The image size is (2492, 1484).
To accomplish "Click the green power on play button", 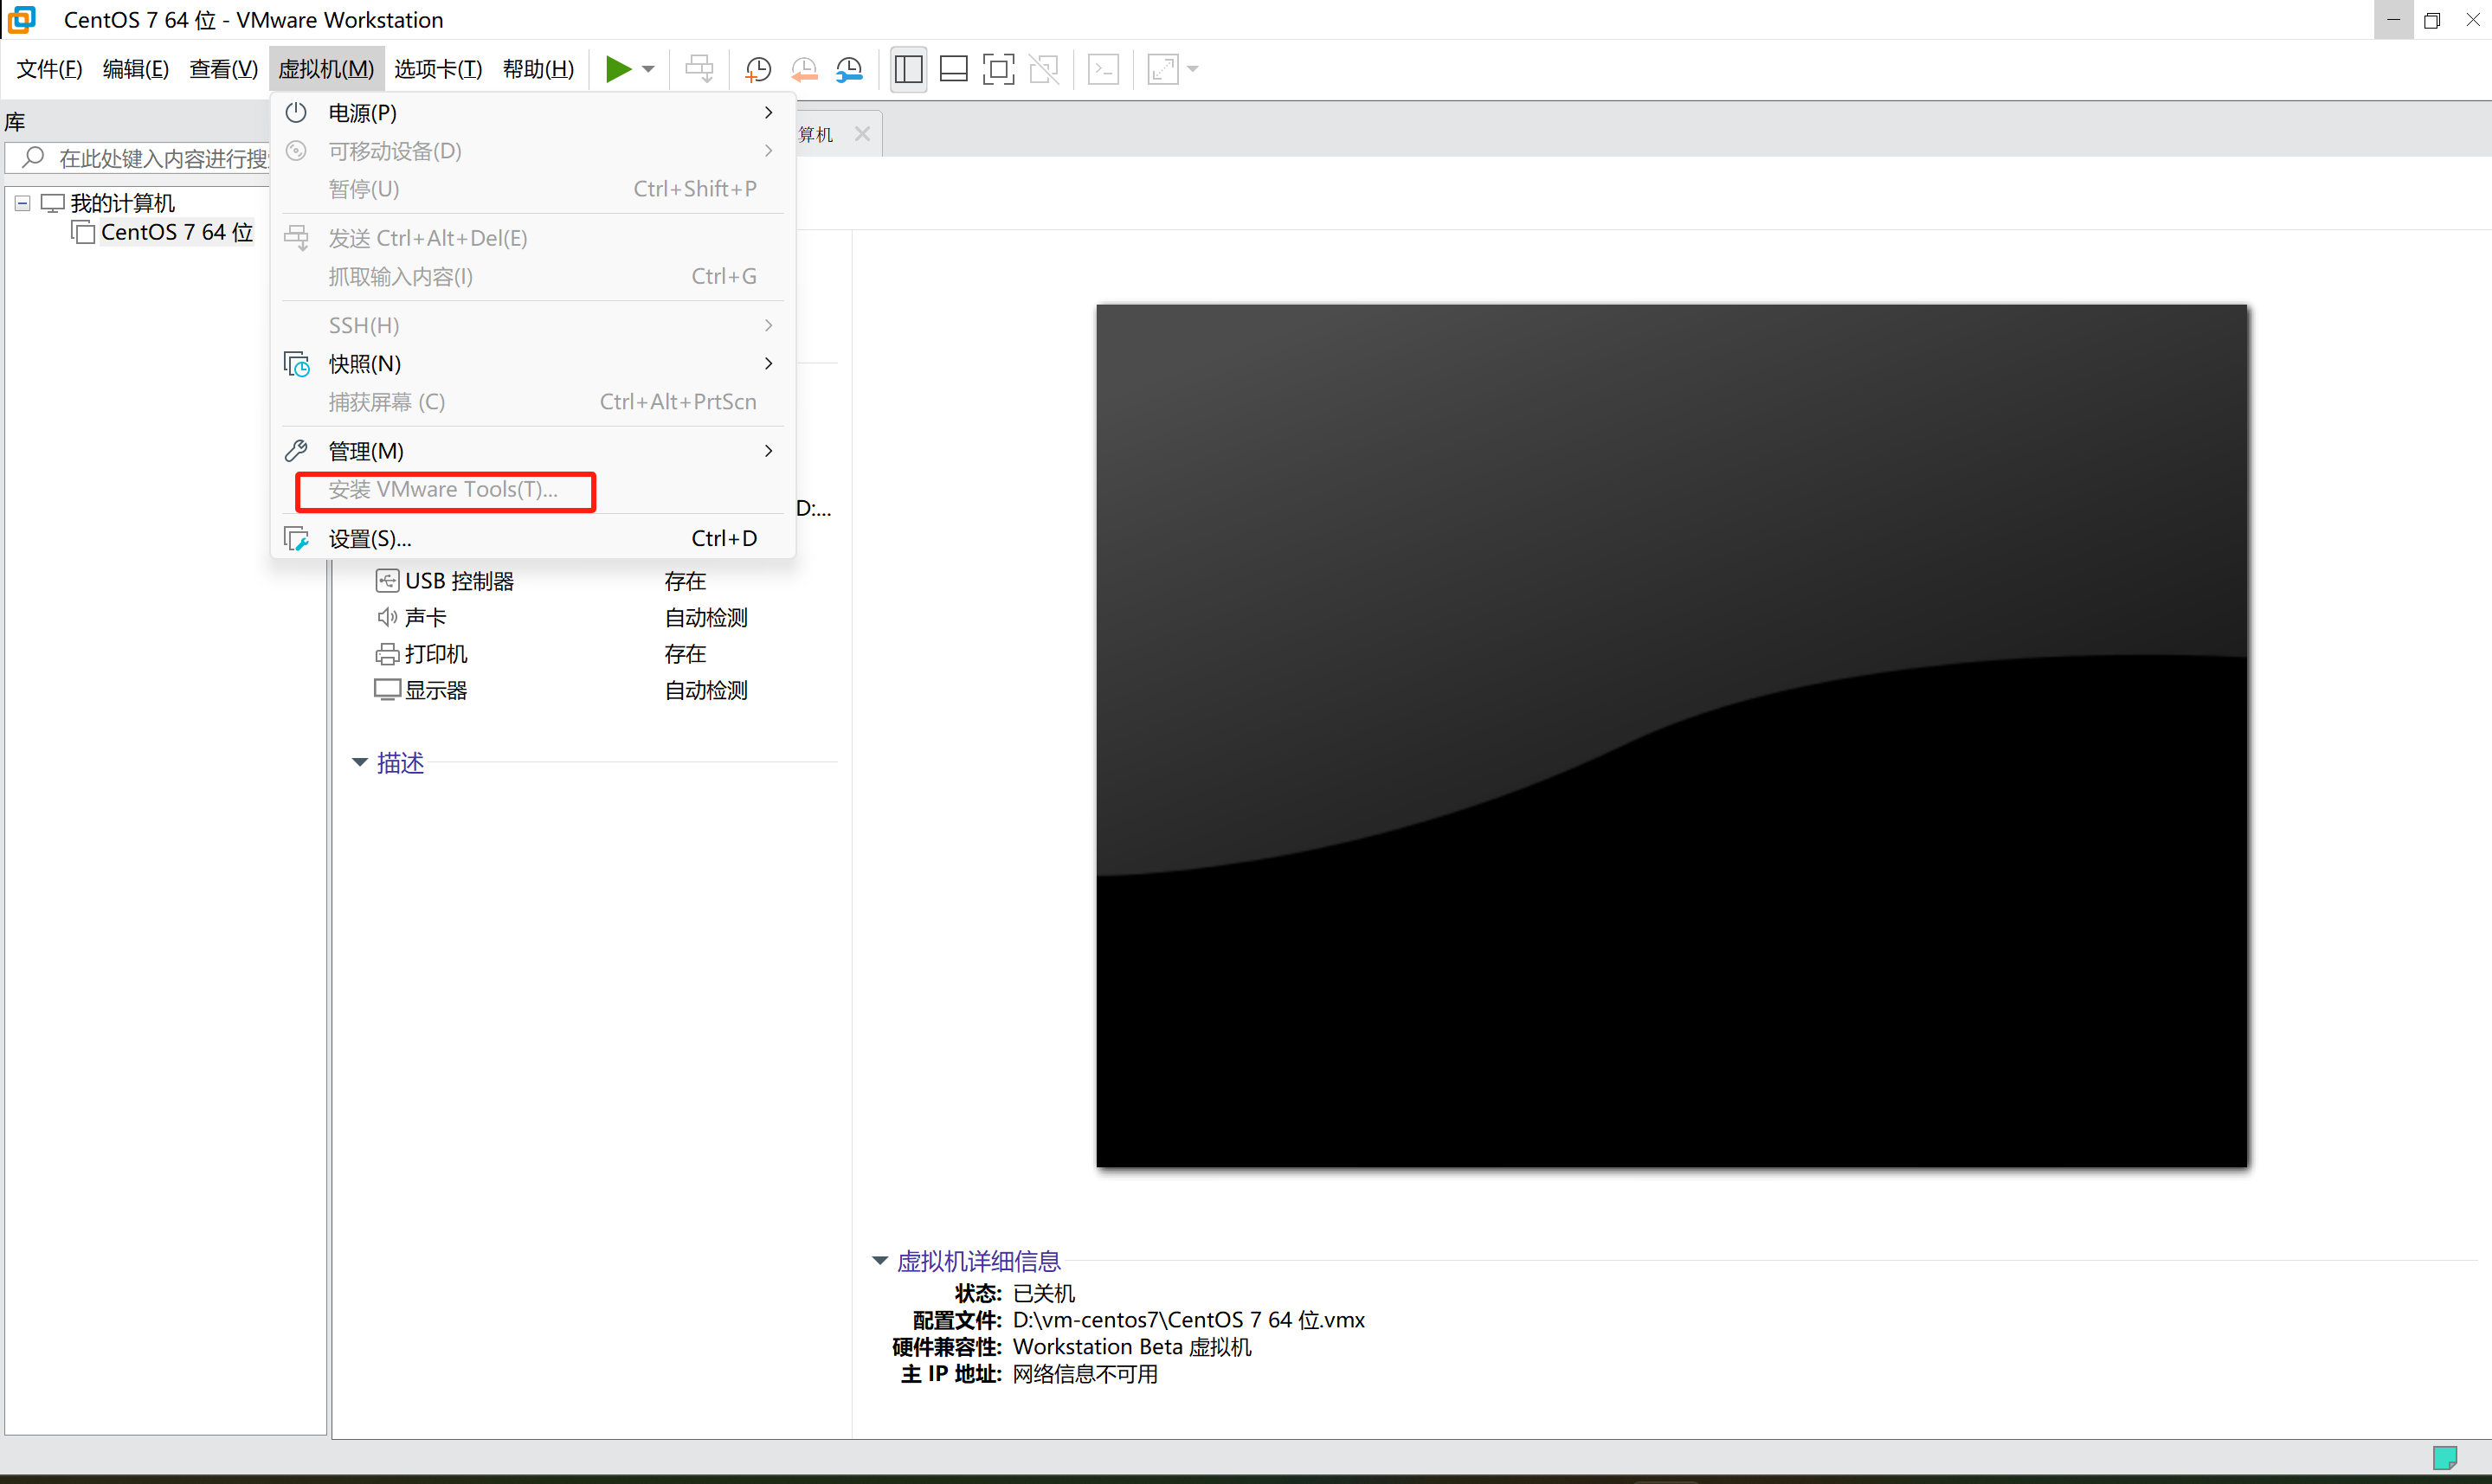I will [618, 69].
